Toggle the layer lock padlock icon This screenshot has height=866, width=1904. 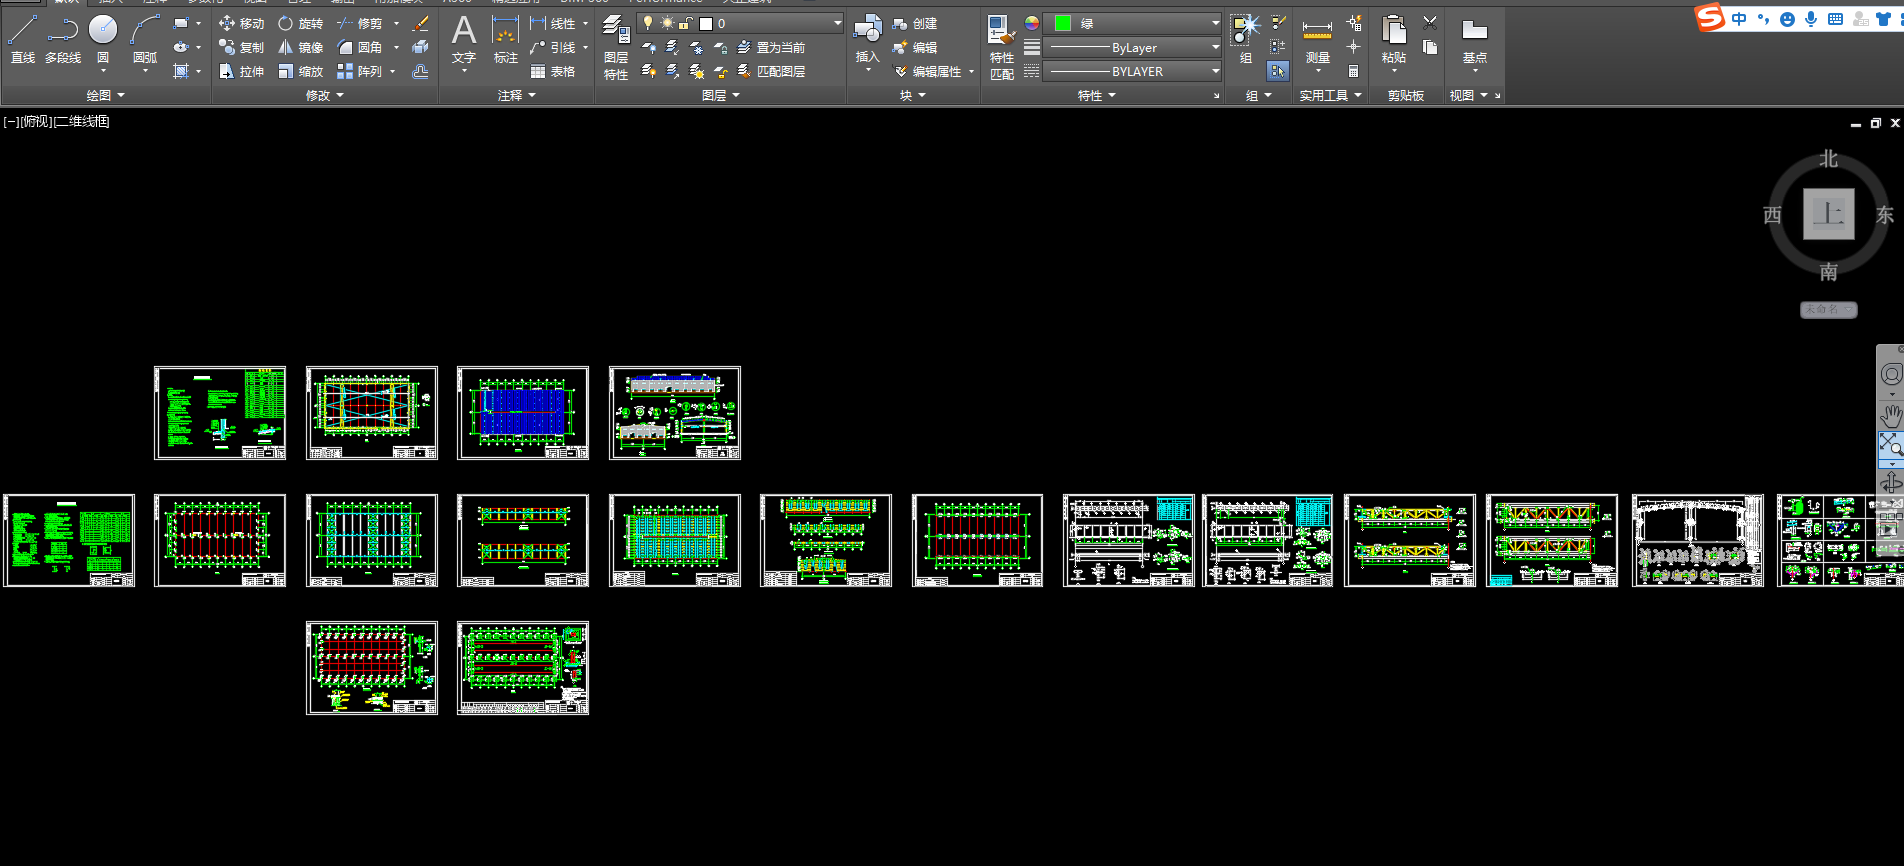tap(686, 23)
